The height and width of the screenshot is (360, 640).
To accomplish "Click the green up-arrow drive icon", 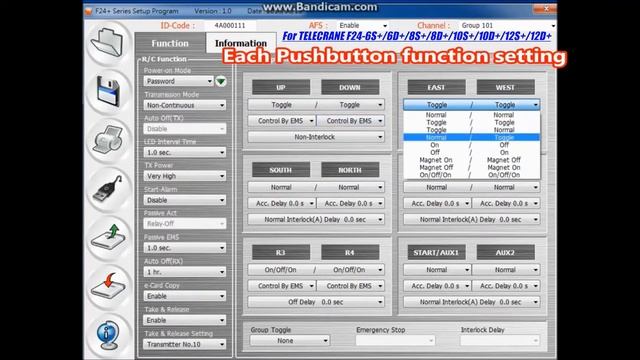I will pyautogui.click(x=108, y=237).
